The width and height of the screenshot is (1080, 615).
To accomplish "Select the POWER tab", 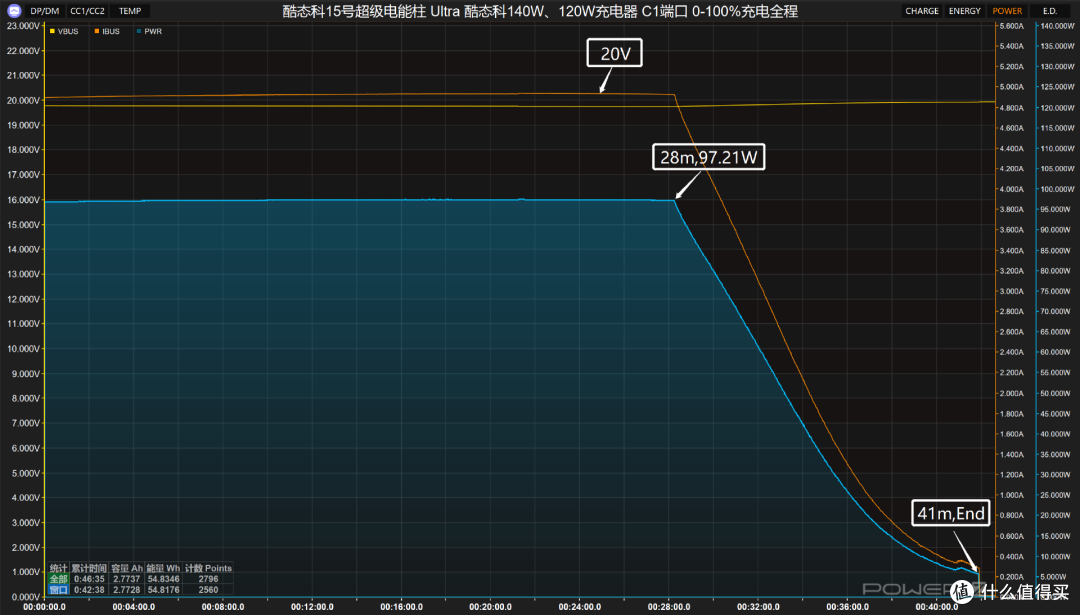I will tap(1007, 11).
